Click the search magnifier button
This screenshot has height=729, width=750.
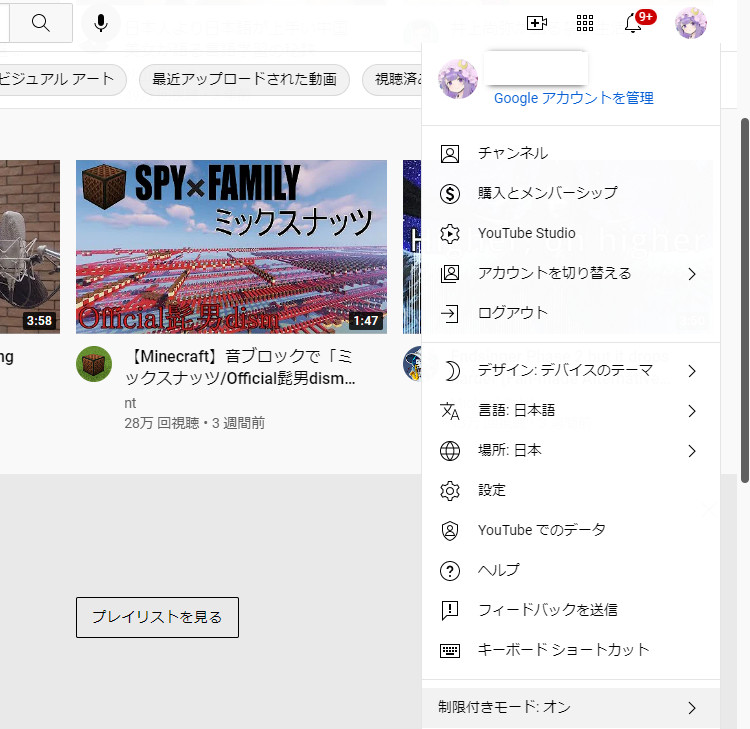(x=41, y=22)
